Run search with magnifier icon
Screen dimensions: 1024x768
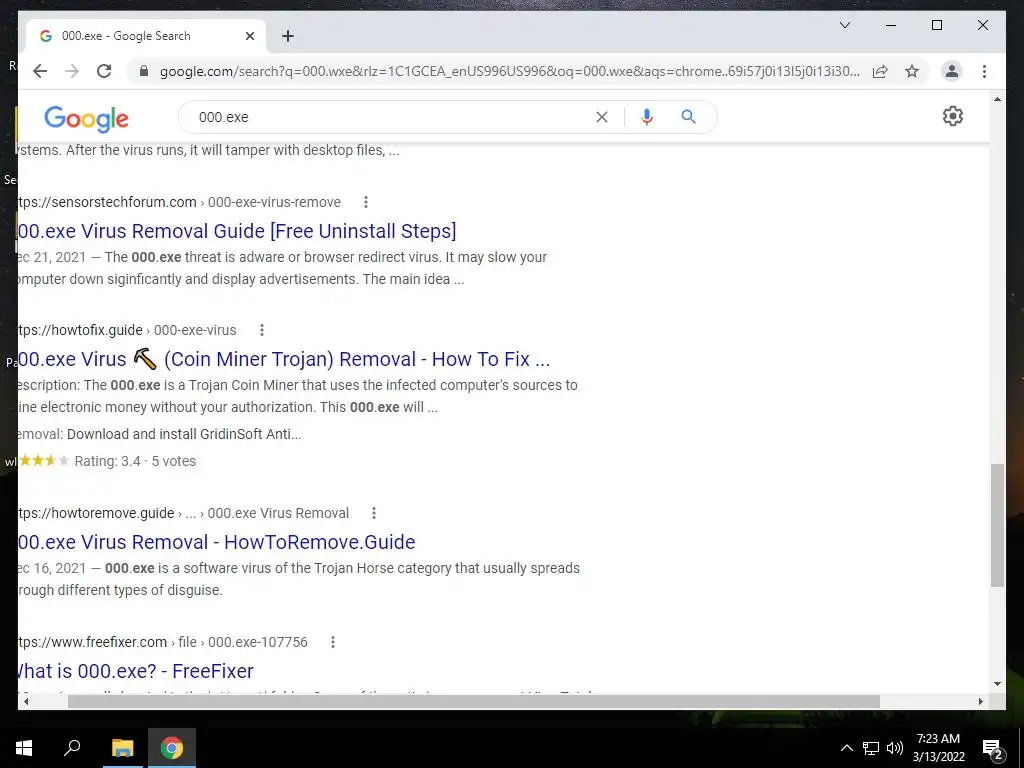click(688, 117)
